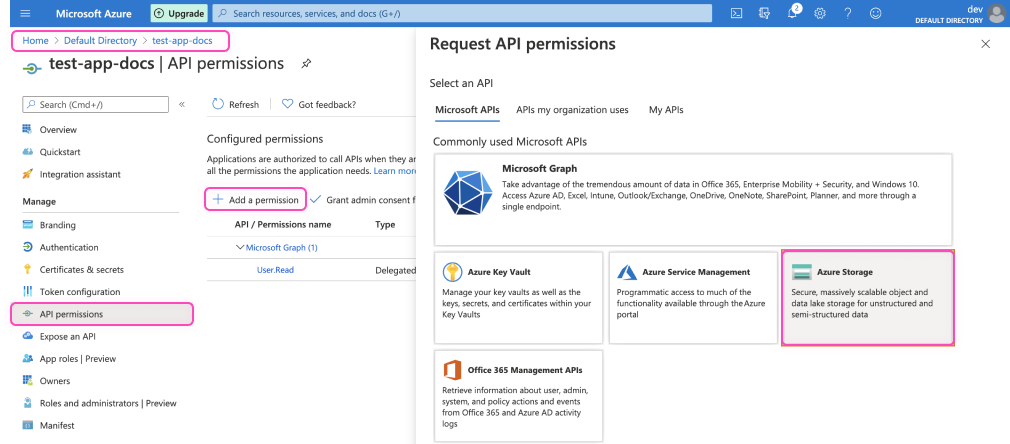The height and width of the screenshot is (444, 1010).
Task: Pin the API permissions page
Action: pos(306,63)
